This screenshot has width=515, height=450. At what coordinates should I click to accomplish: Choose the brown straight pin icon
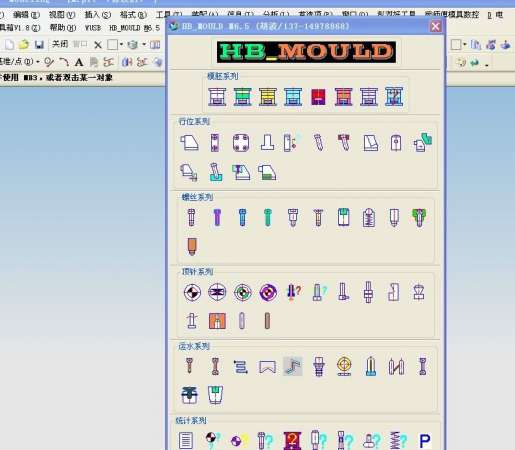click(267, 321)
